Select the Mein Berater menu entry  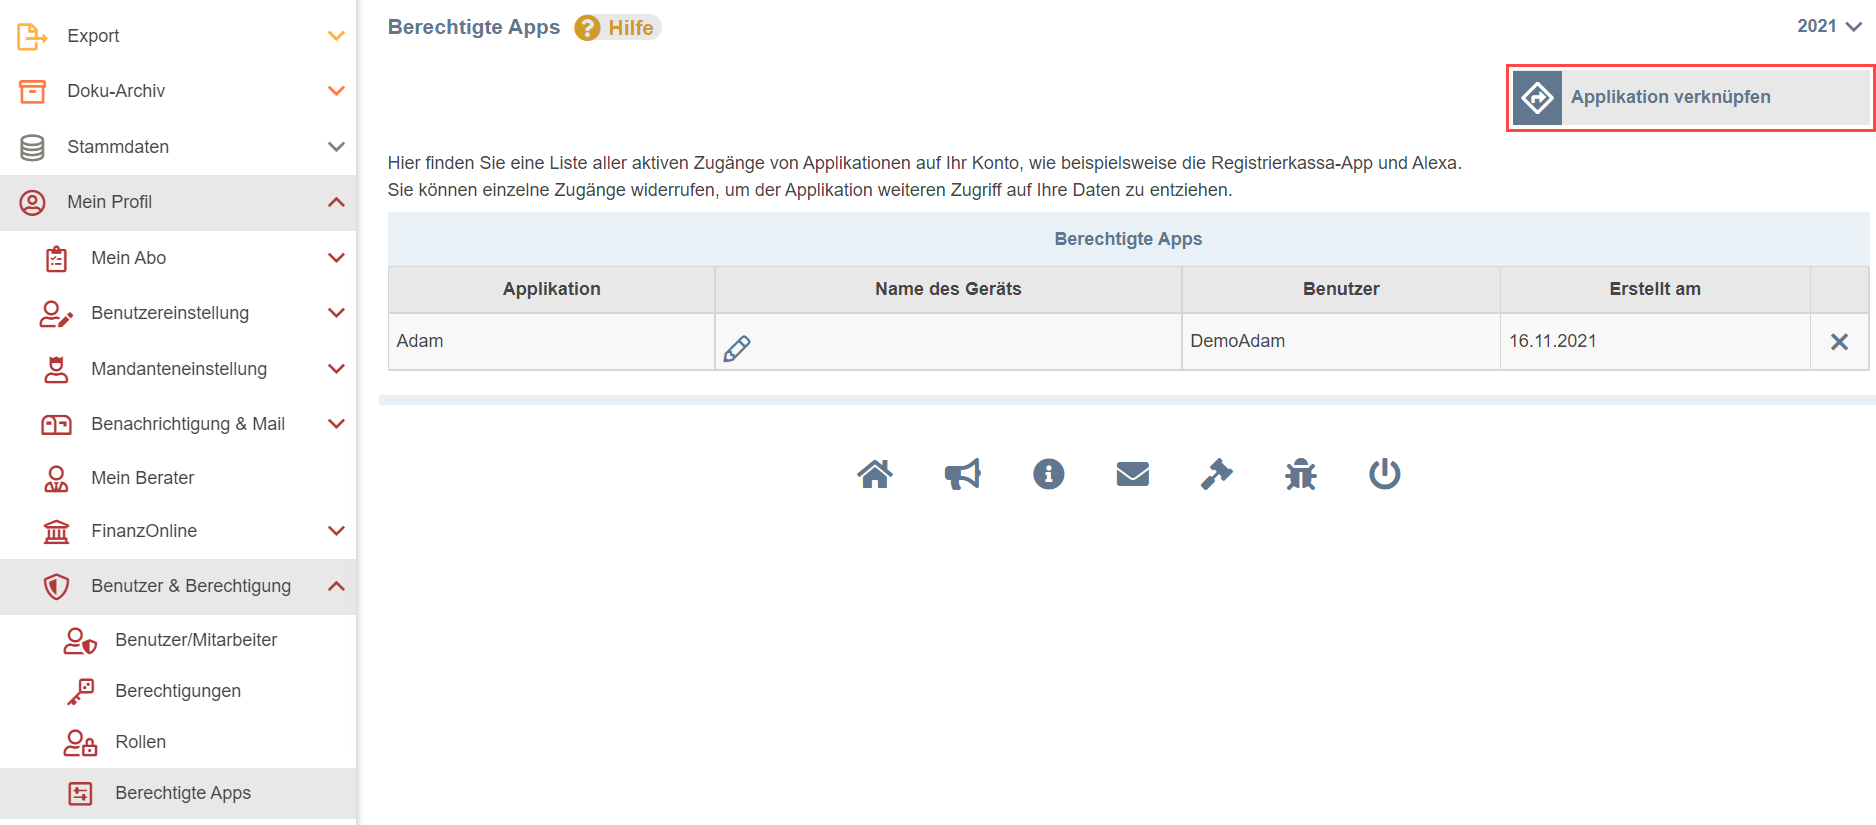coord(178,478)
